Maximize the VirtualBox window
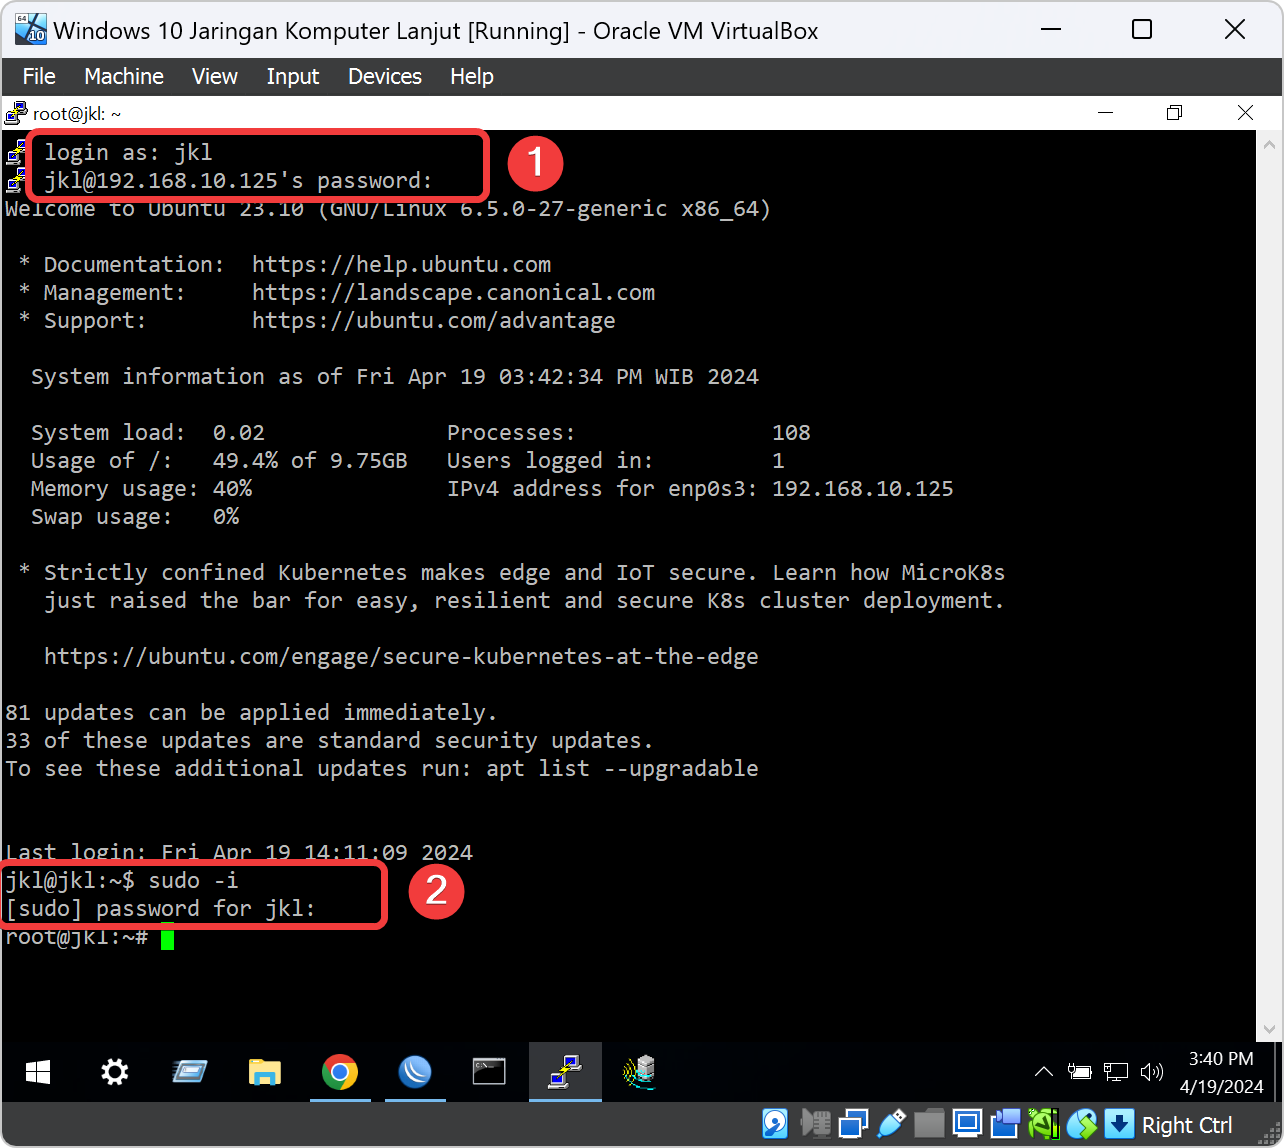This screenshot has width=1284, height=1148. (x=1141, y=30)
